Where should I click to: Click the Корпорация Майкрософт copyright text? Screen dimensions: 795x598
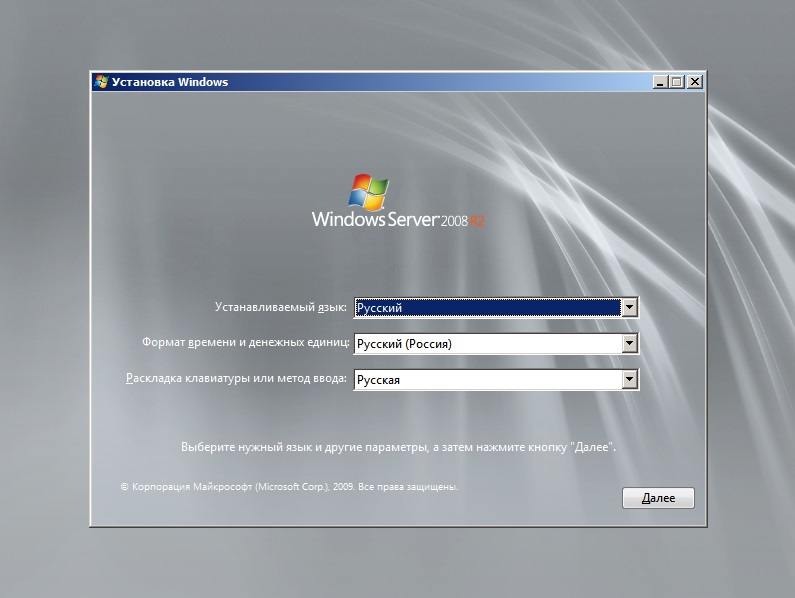(x=290, y=487)
